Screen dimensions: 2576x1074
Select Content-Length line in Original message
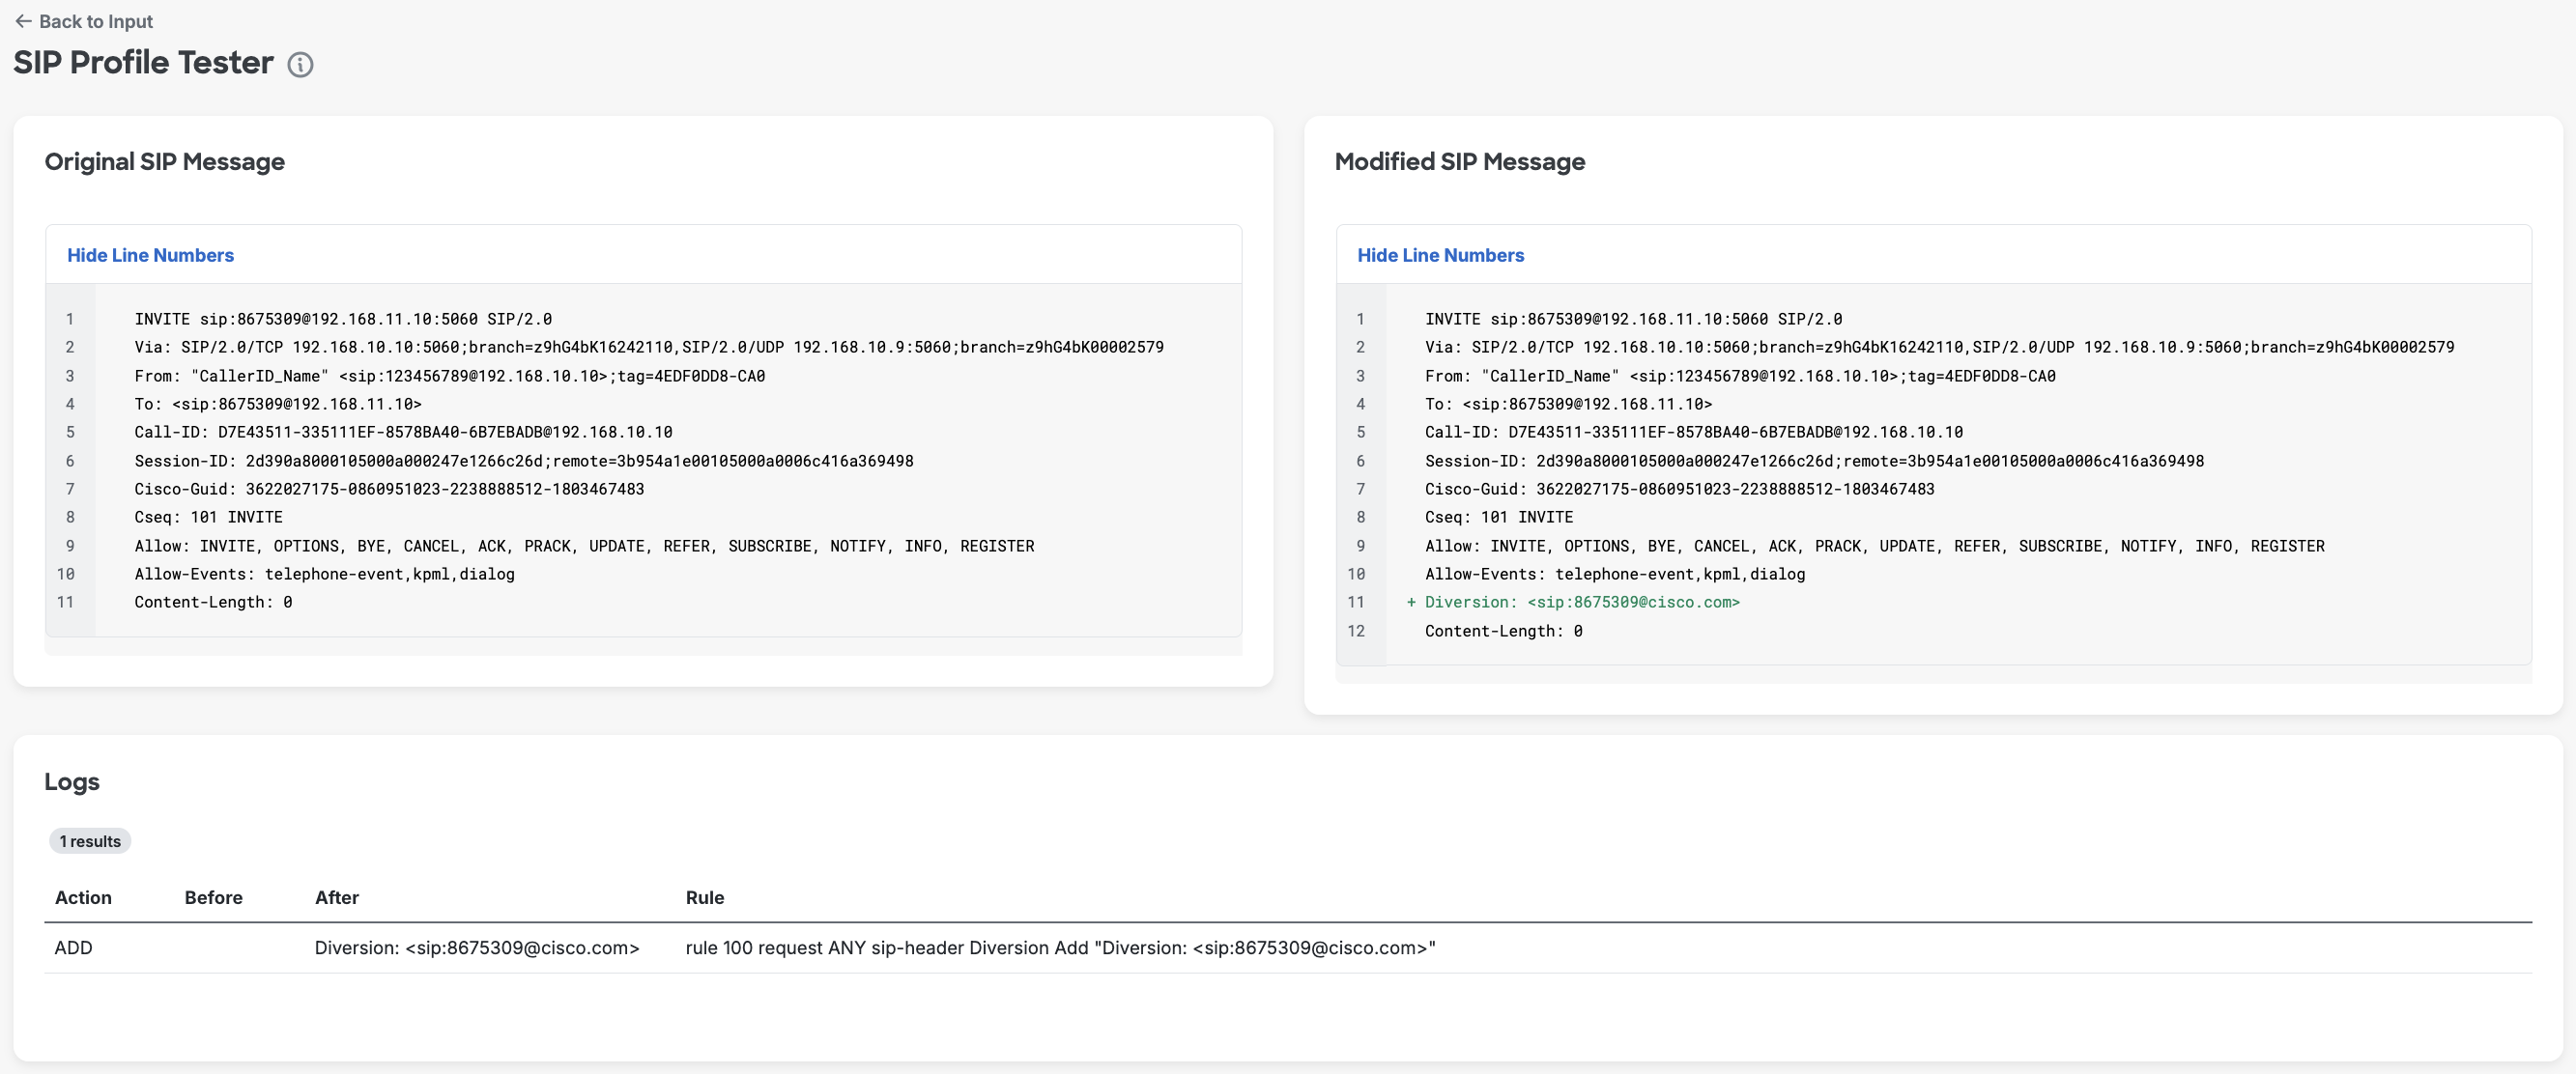coord(213,602)
